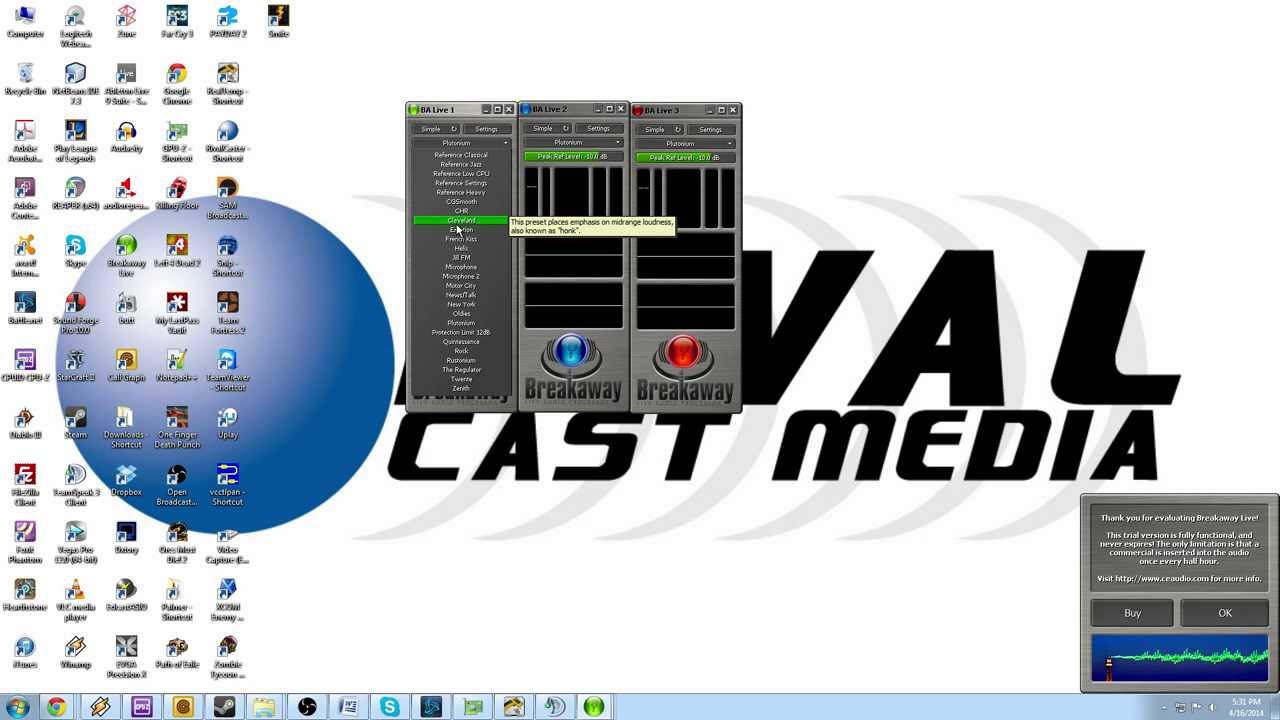Viewport: 1280px width, 720px height.
Task: Select the Microphone 2 preset
Action: tap(462, 276)
